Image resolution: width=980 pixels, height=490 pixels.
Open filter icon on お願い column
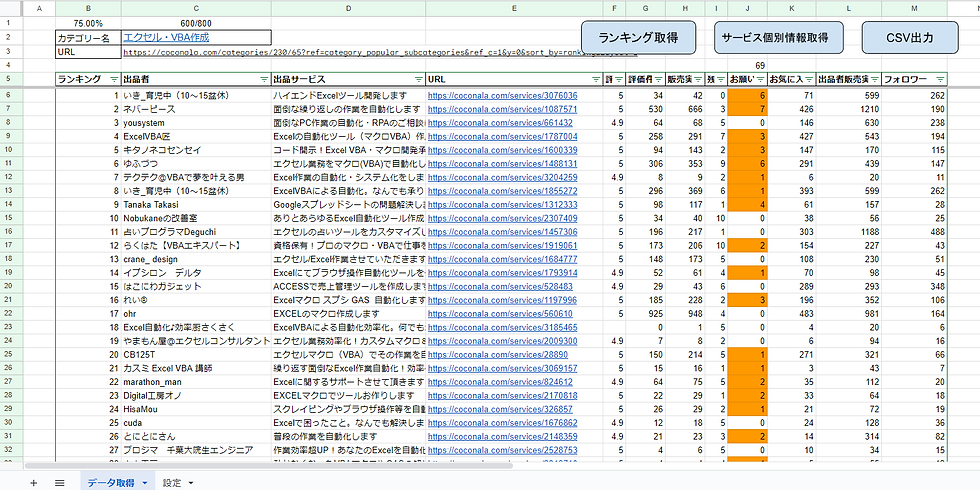click(x=761, y=79)
